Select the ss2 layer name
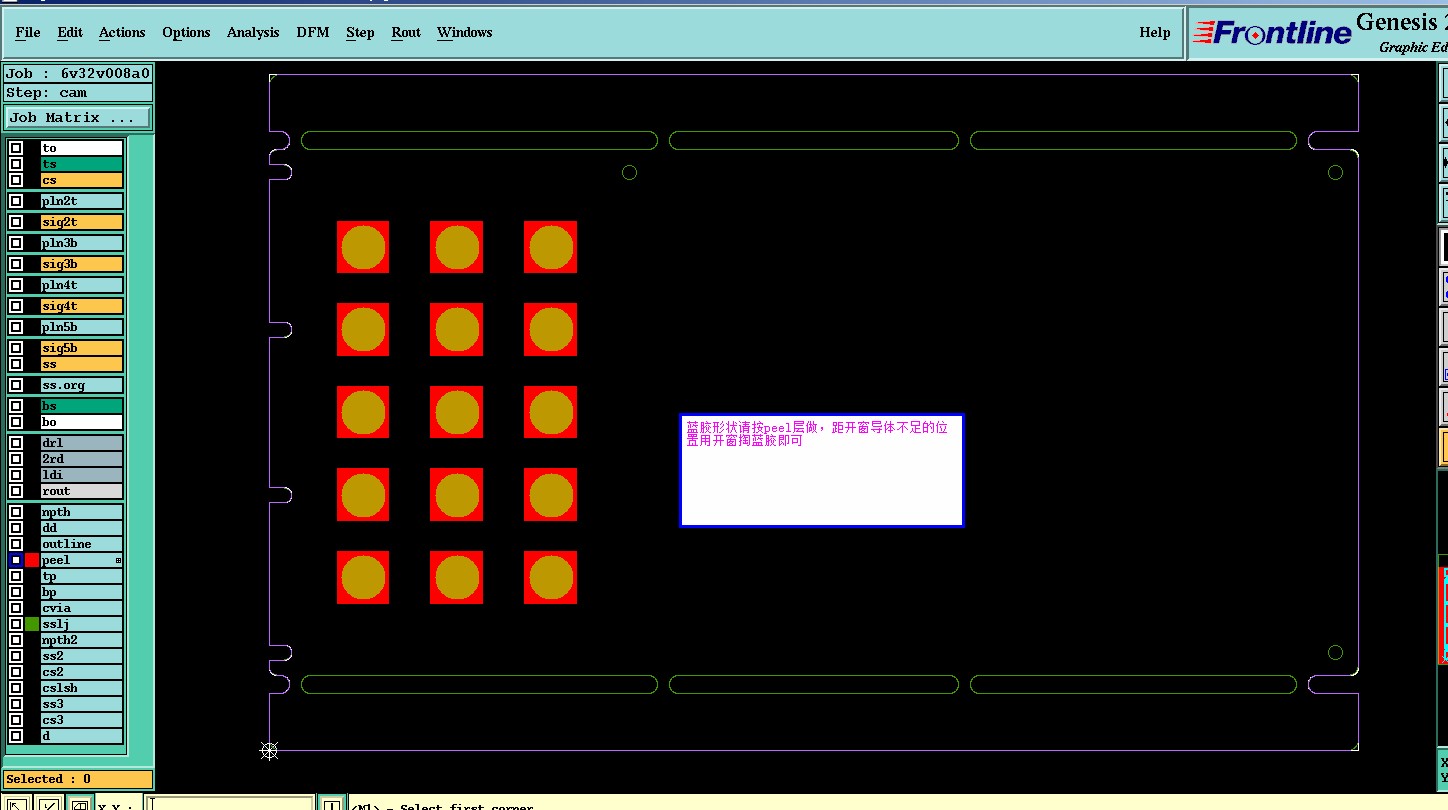The height and width of the screenshot is (810, 1448). pyautogui.click(x=82, y=656)
